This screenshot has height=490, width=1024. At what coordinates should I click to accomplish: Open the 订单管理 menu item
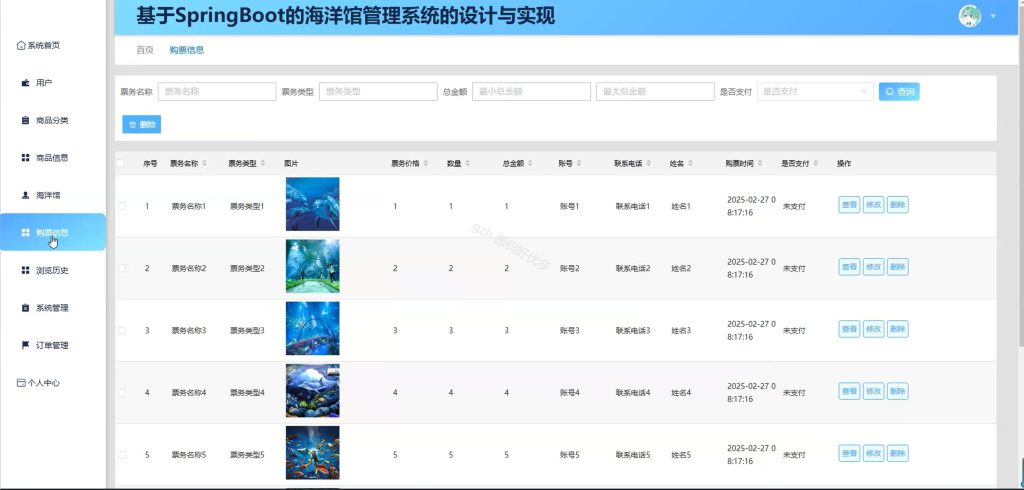pyautogui.click(x=53, y=345)
